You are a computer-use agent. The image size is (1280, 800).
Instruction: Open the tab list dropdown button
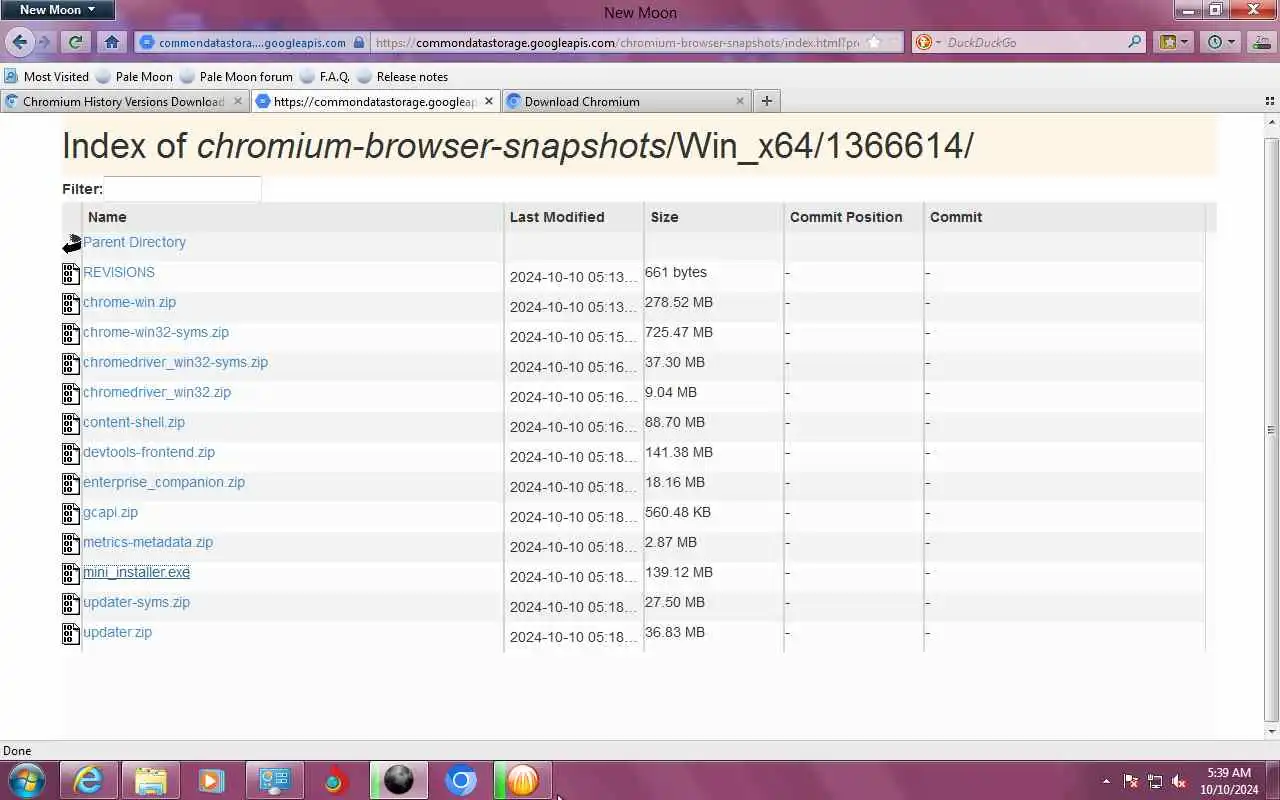(x=1270, y=101)
